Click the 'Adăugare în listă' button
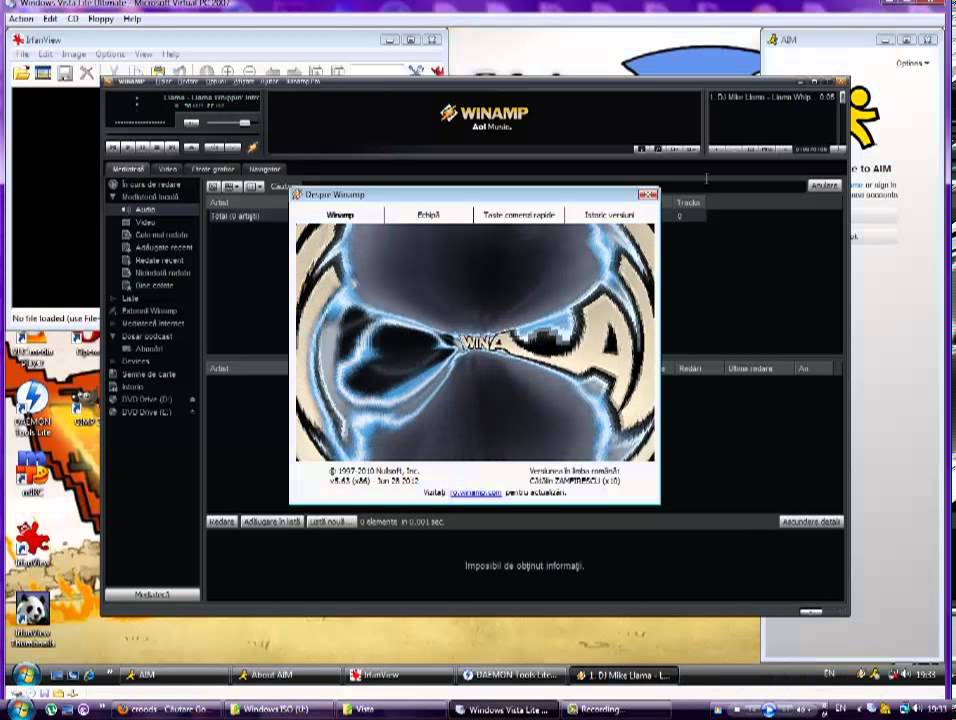The width and height of the screenshot is (956, 720). click(272, 522)
